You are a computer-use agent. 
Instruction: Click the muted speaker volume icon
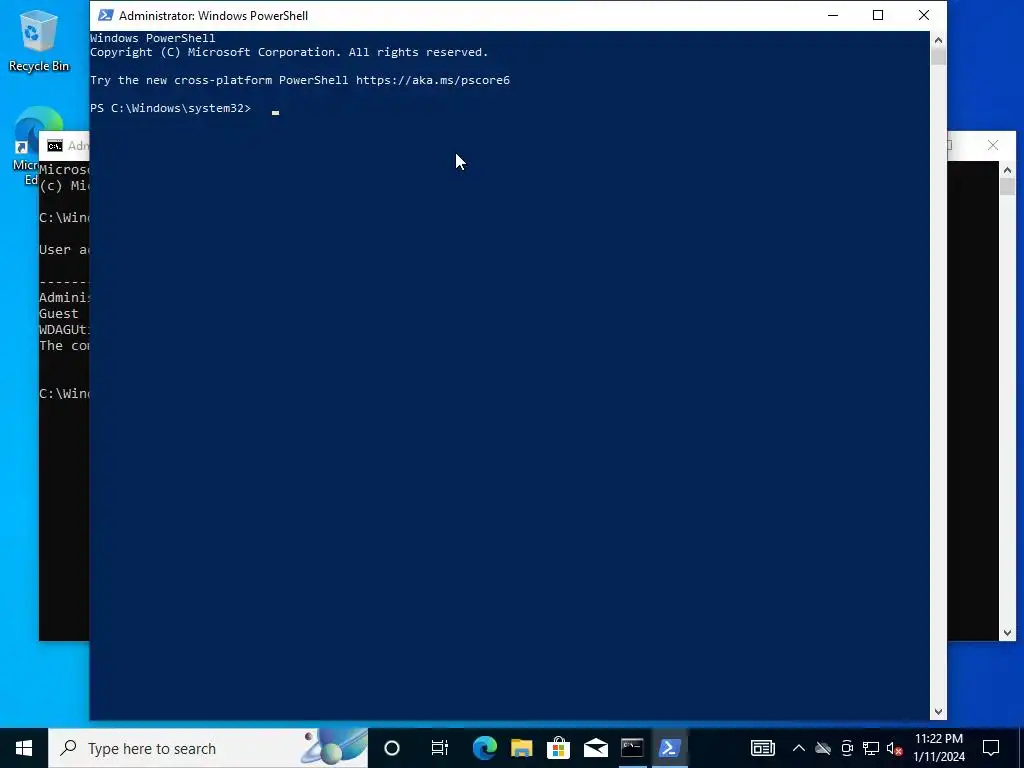click(x=895, y=748)
